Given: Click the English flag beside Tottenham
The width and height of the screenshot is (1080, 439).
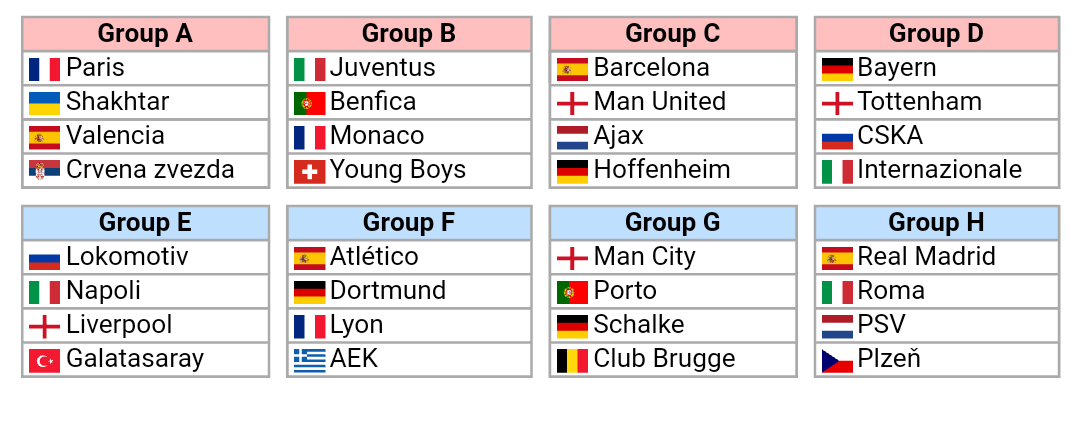Looking at the screenshot, I should pyautogui.click(x=836, y=103).
